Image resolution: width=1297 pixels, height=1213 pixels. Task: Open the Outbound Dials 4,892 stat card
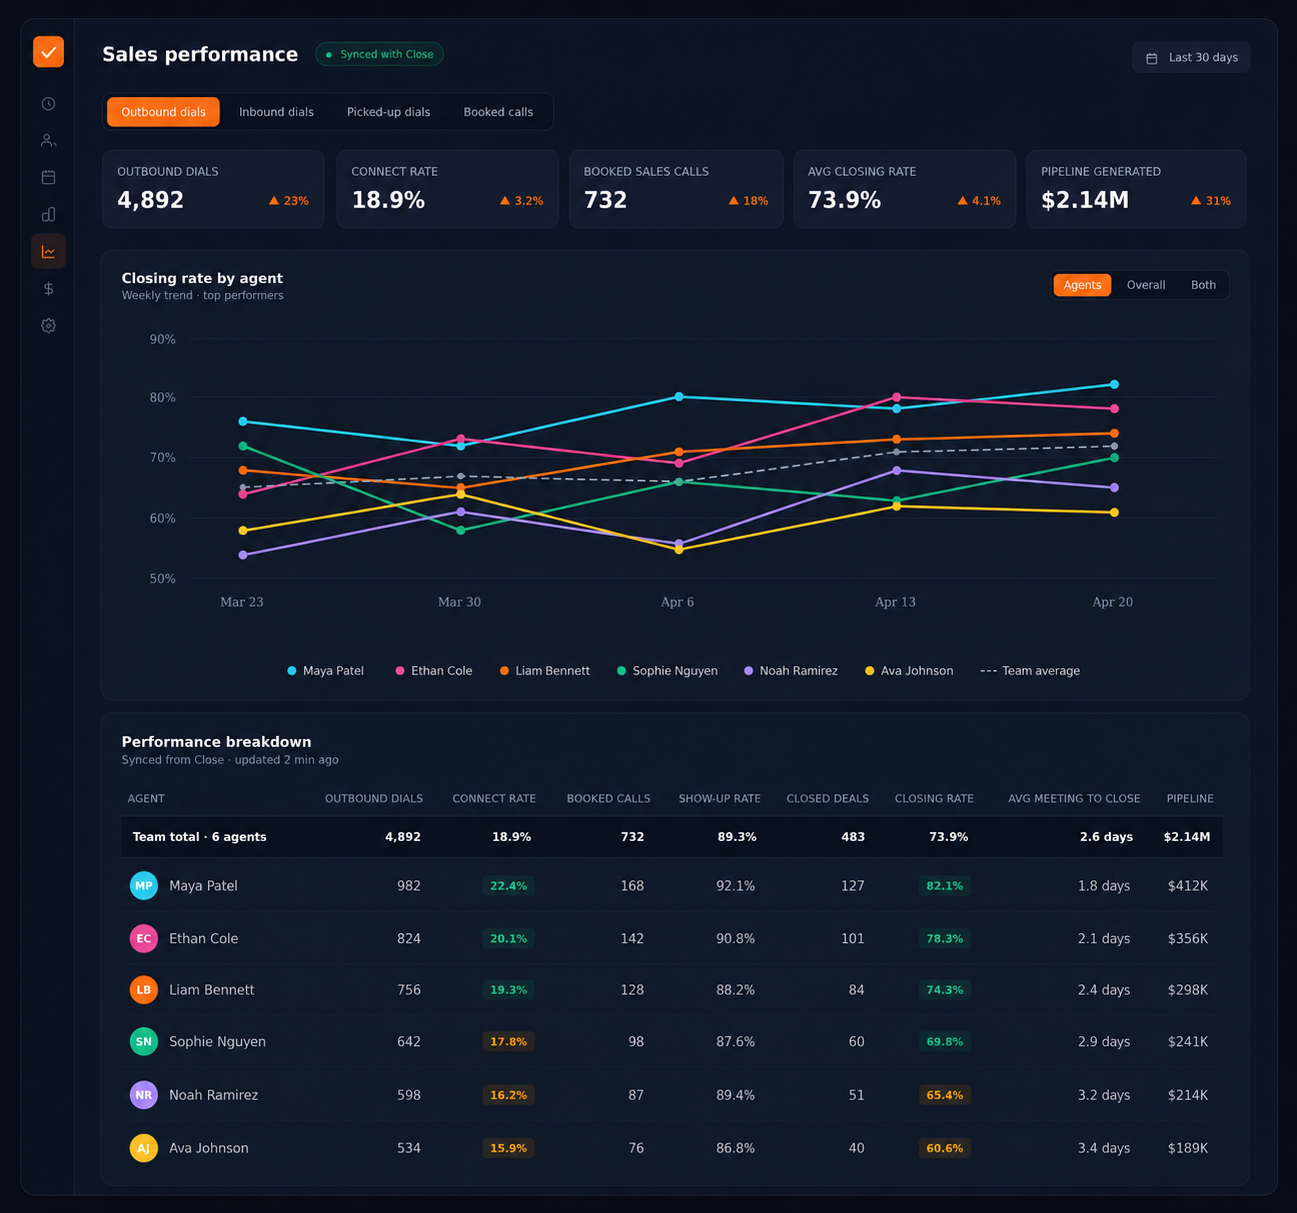tap(213, 189)
